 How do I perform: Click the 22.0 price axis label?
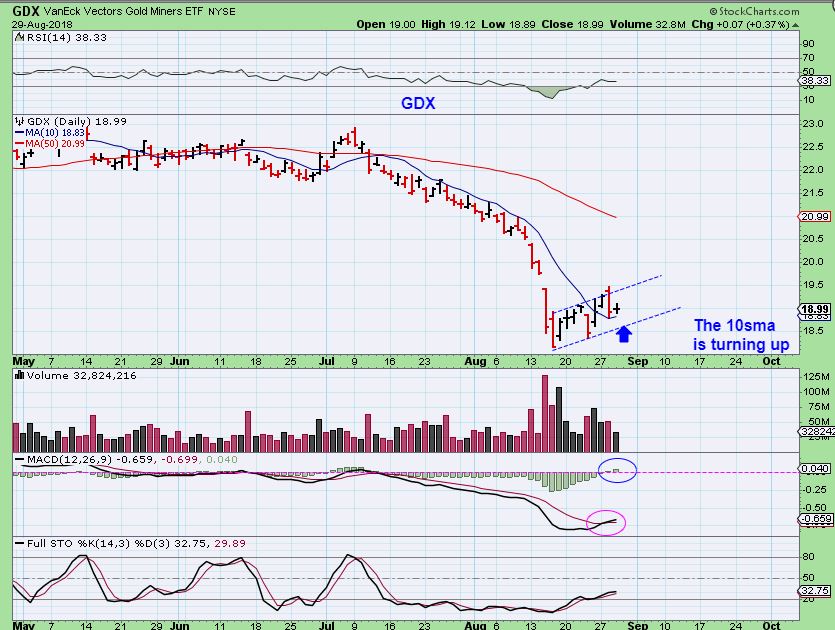(x=813, y=169)
